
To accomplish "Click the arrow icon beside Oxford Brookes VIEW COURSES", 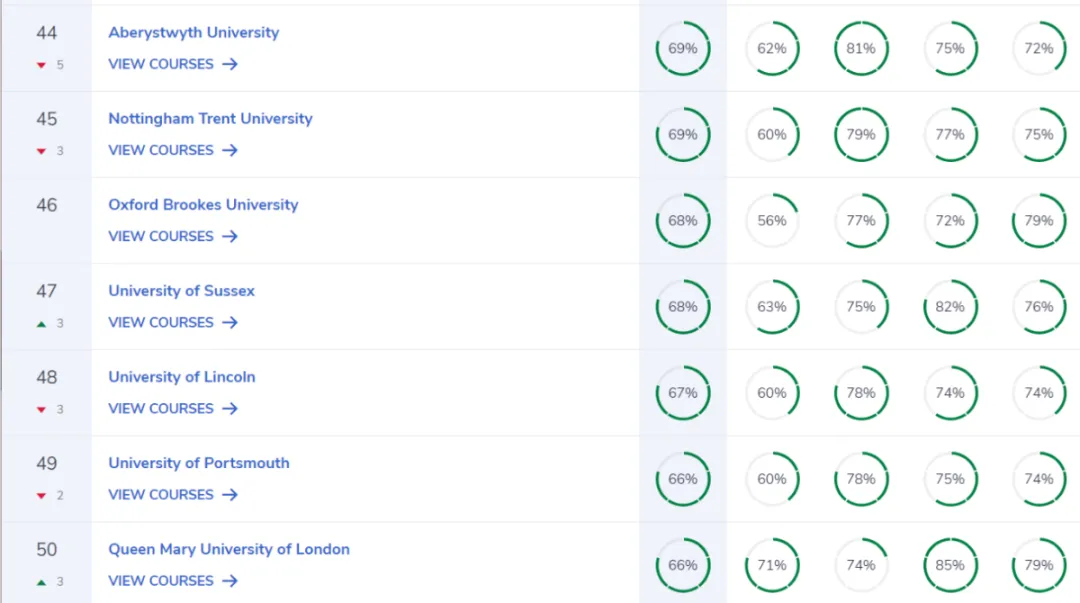I will [x=230, y=236].
